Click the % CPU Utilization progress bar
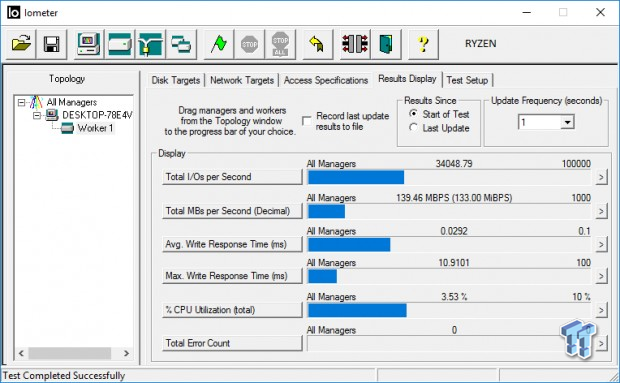Screen dimensions: 620x383 point(449,310)
